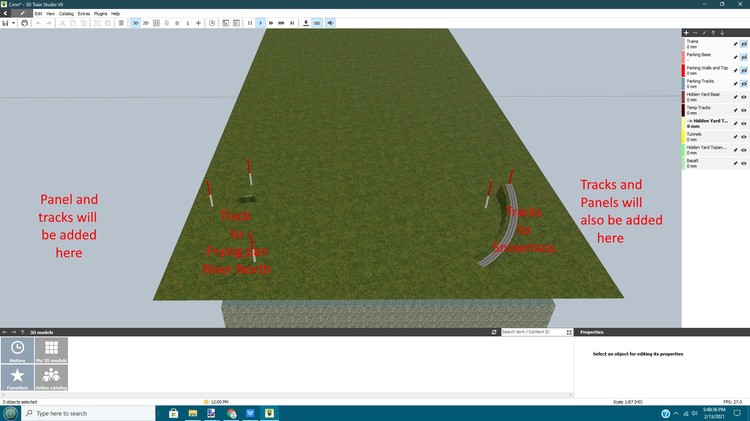Toggle Parking Tracks layer visibility
The image size is (750, 421).
744,84
